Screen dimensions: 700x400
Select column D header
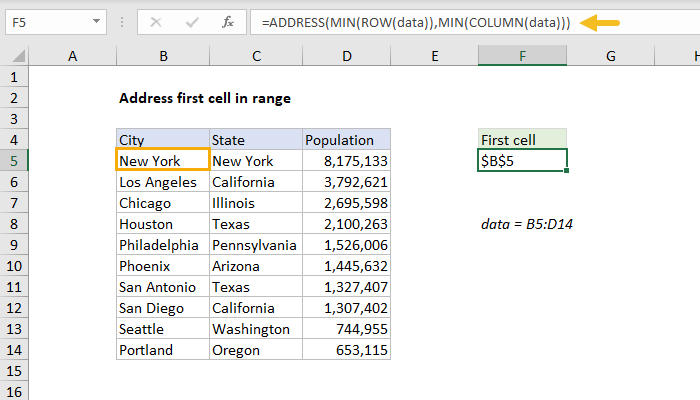pos(346,58)
